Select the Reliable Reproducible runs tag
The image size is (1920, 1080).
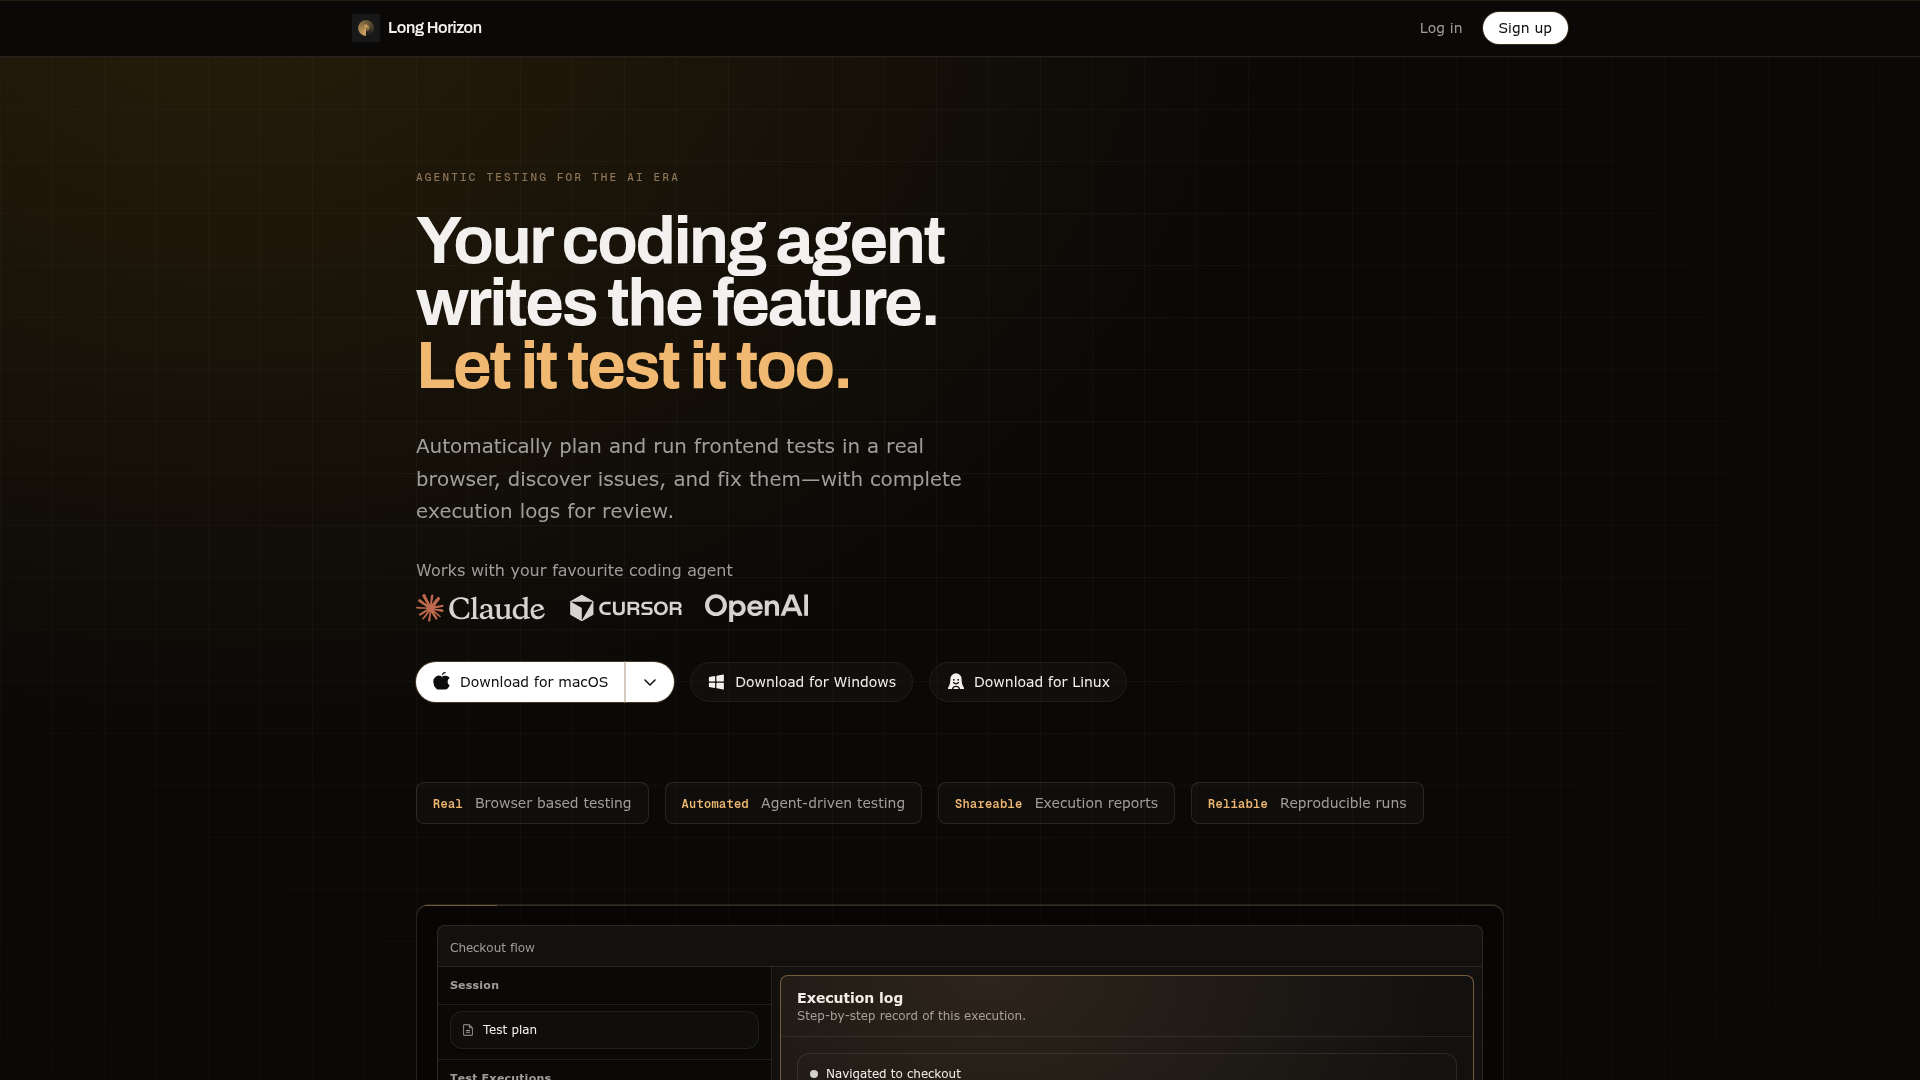coord(1307,803)
